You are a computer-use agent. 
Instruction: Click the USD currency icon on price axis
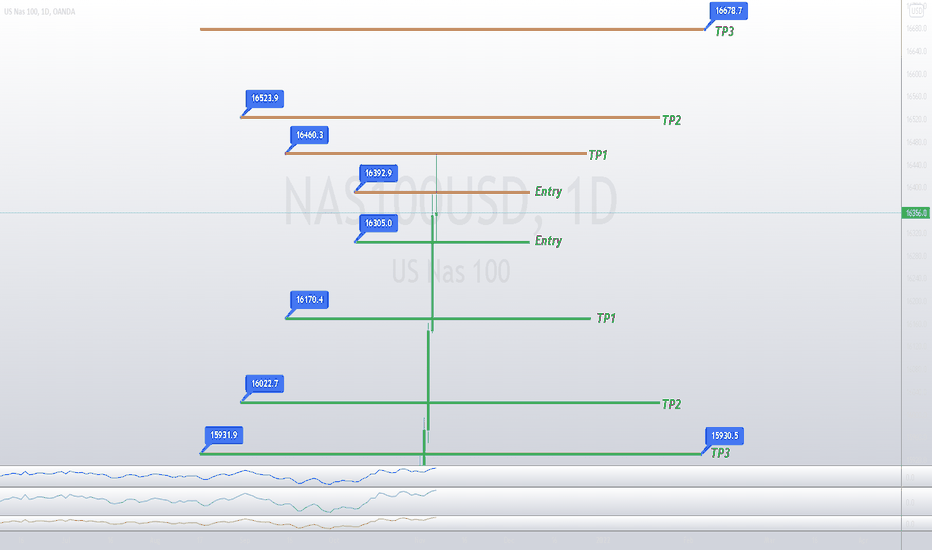coord(917,10)
